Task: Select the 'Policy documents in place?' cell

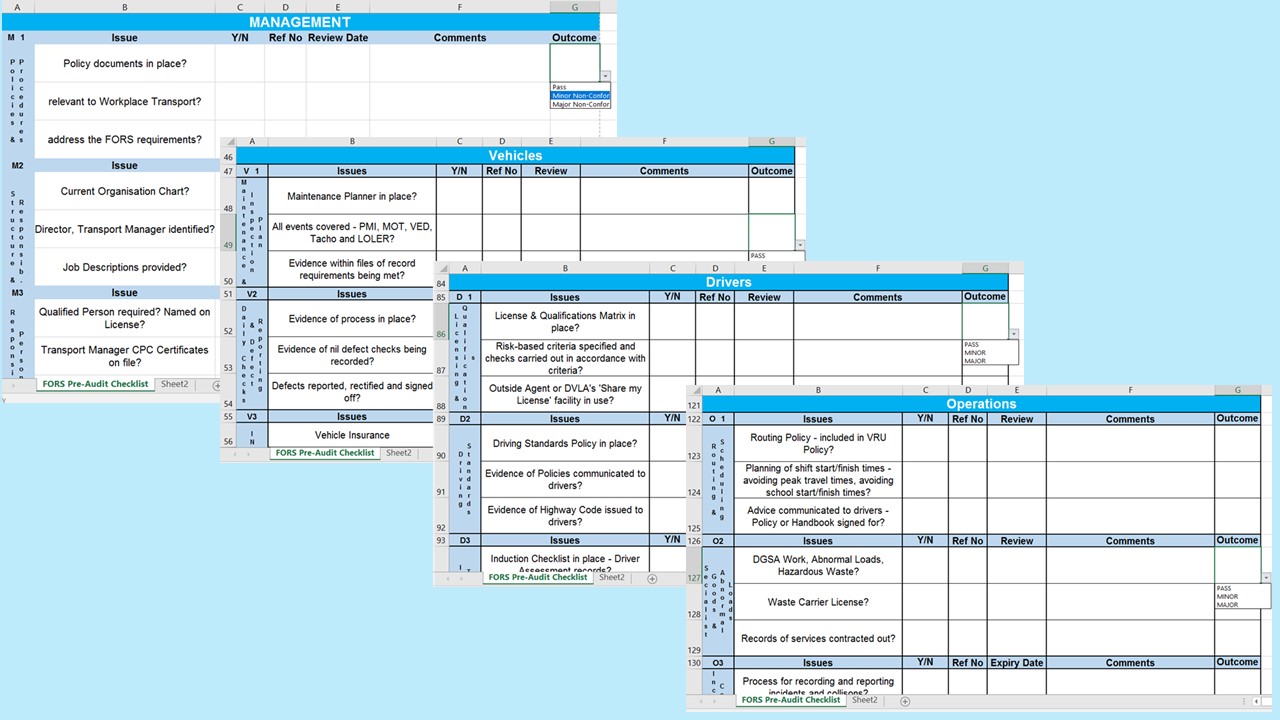Action: (x=124, y=63)
